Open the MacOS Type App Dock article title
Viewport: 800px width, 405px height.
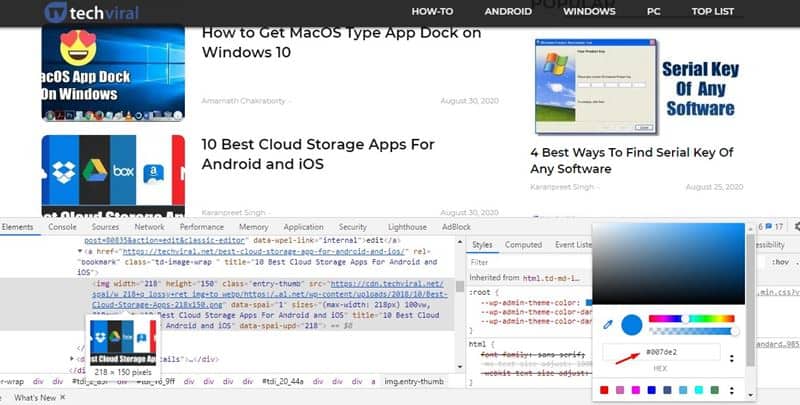point(341,42)
